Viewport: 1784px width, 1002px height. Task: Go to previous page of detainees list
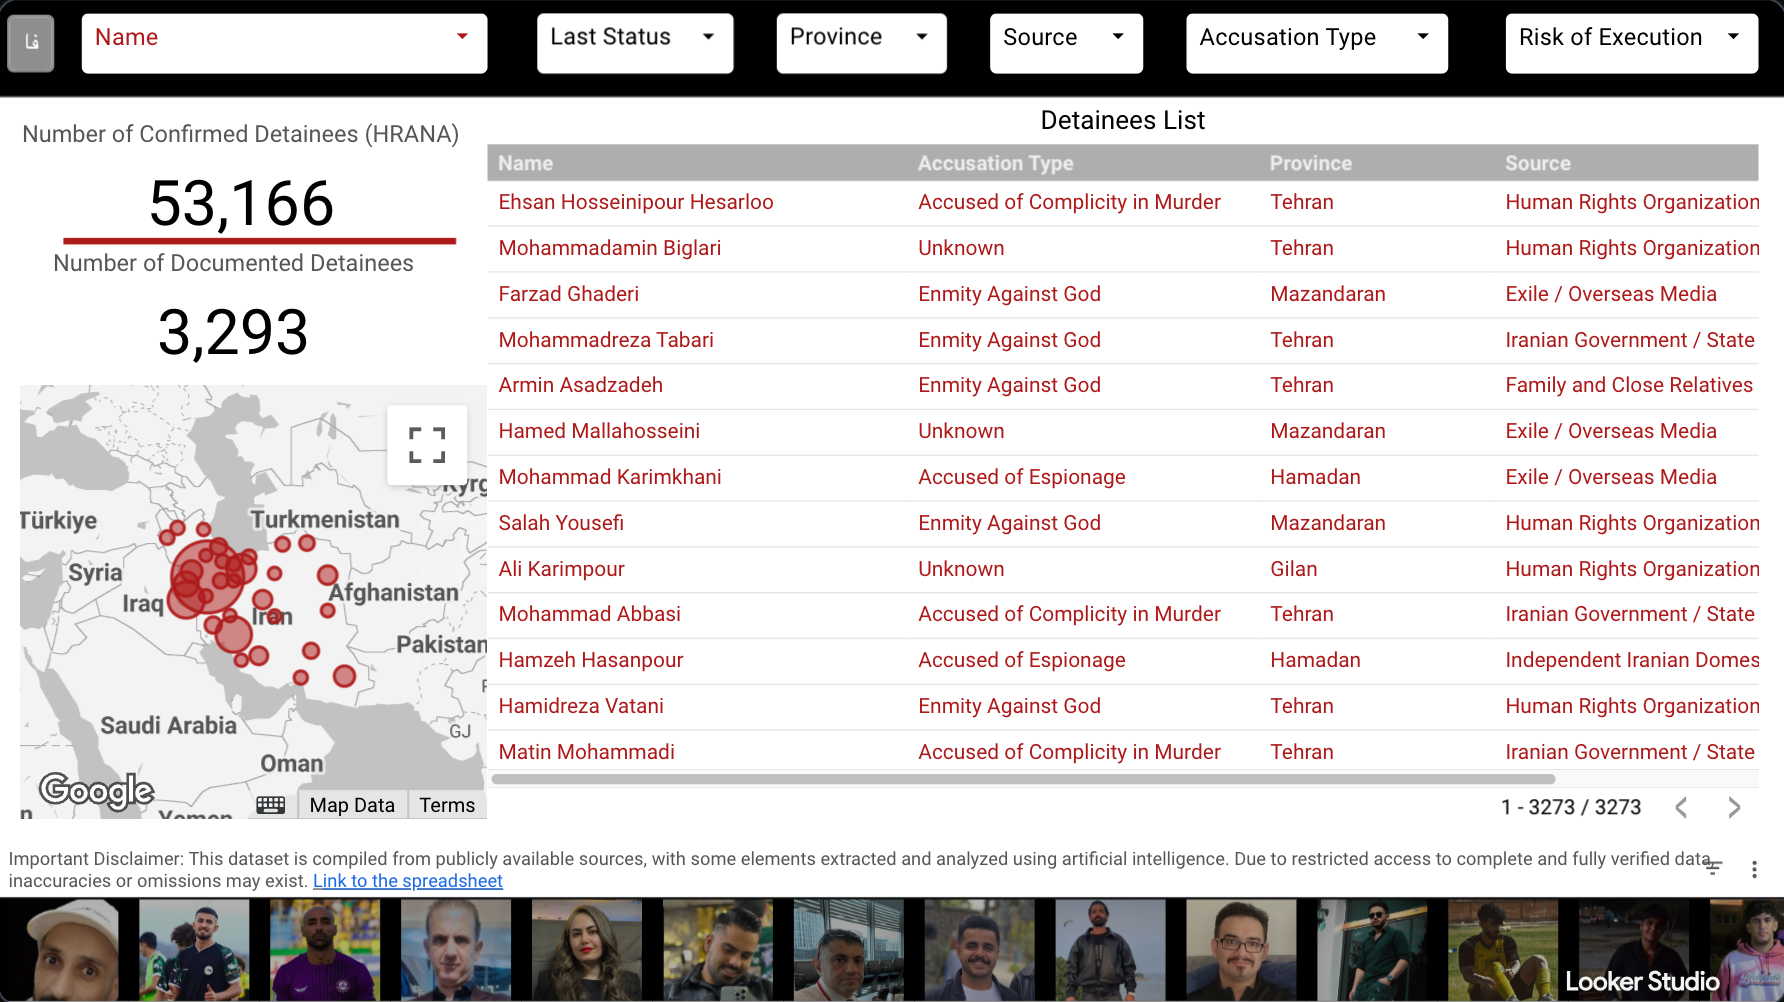[1682, 807]
